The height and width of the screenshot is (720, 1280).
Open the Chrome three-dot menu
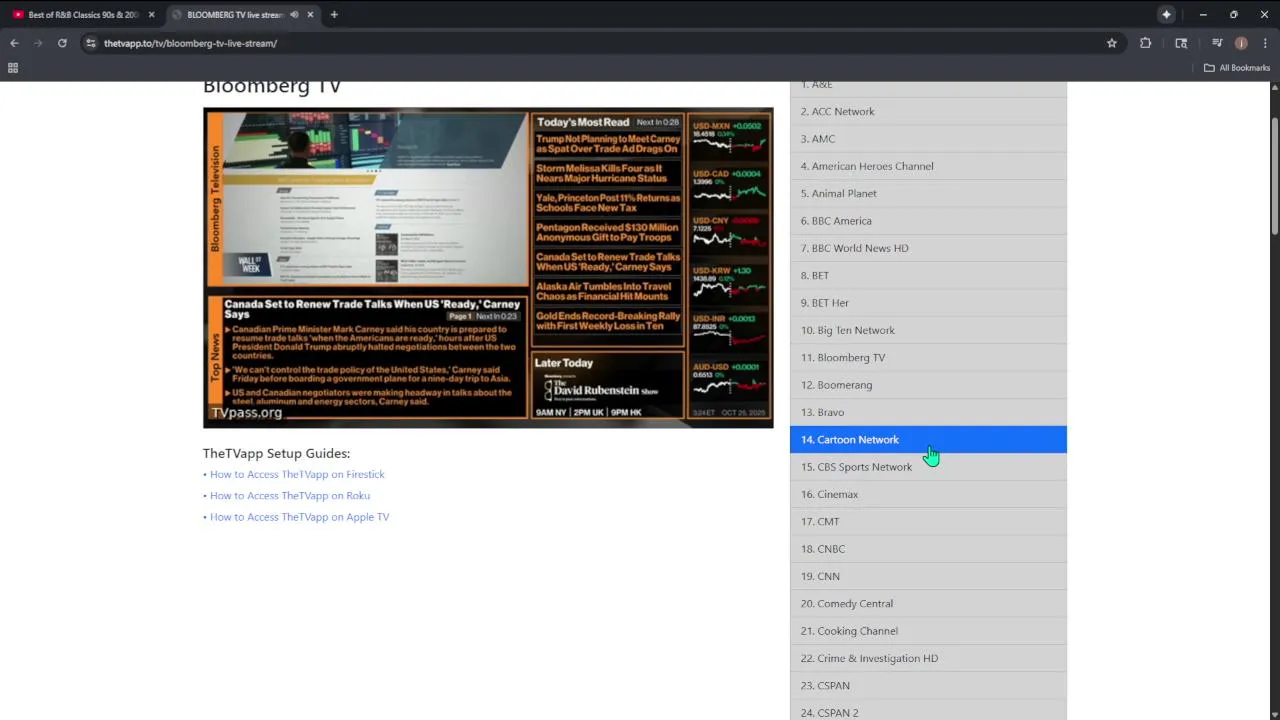pyautogui.click(x=1265, y=43)
